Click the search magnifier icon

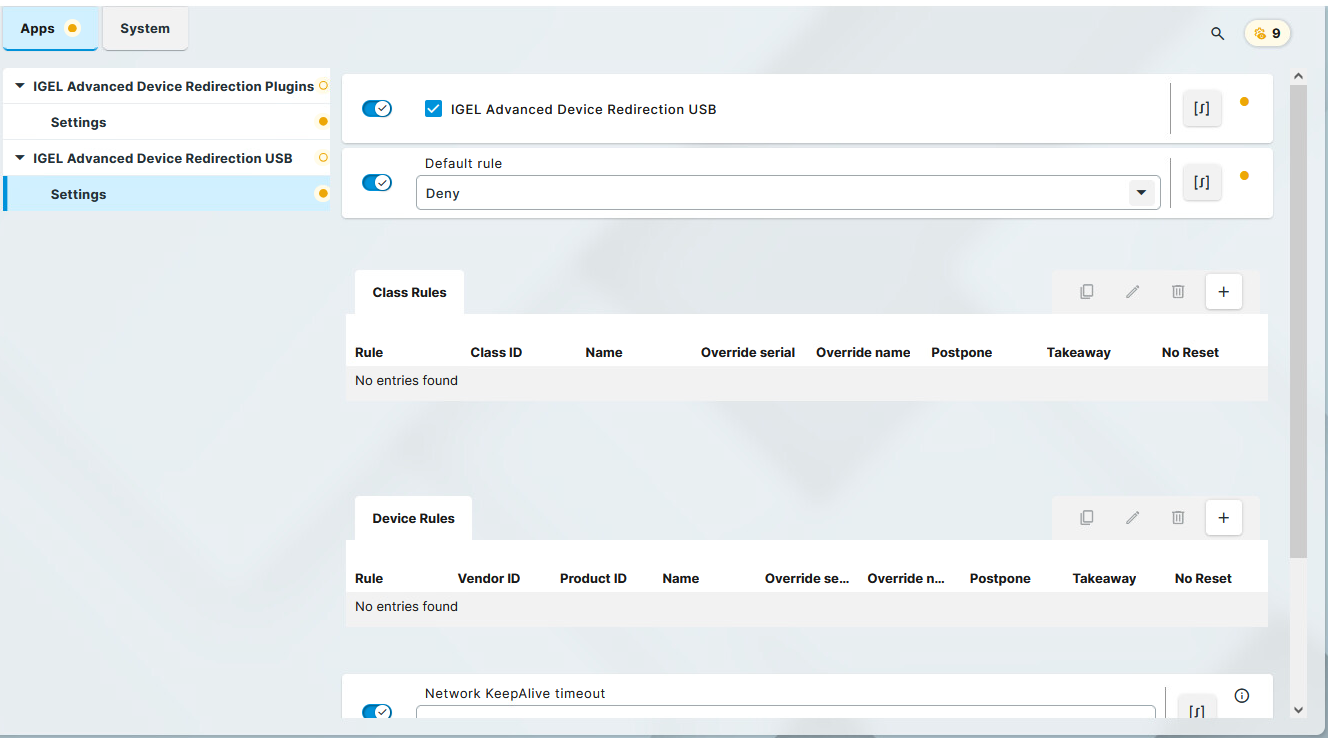pos(1217,33)
